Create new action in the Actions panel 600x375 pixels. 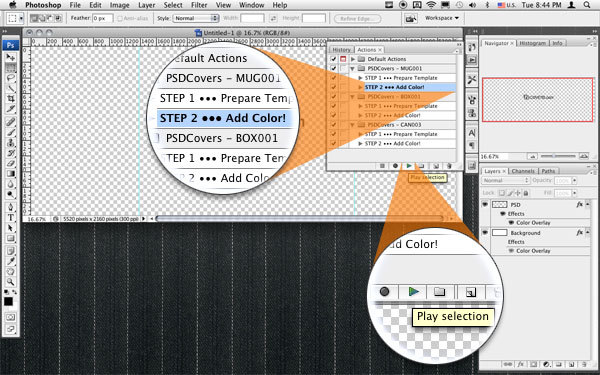[436, 166]
